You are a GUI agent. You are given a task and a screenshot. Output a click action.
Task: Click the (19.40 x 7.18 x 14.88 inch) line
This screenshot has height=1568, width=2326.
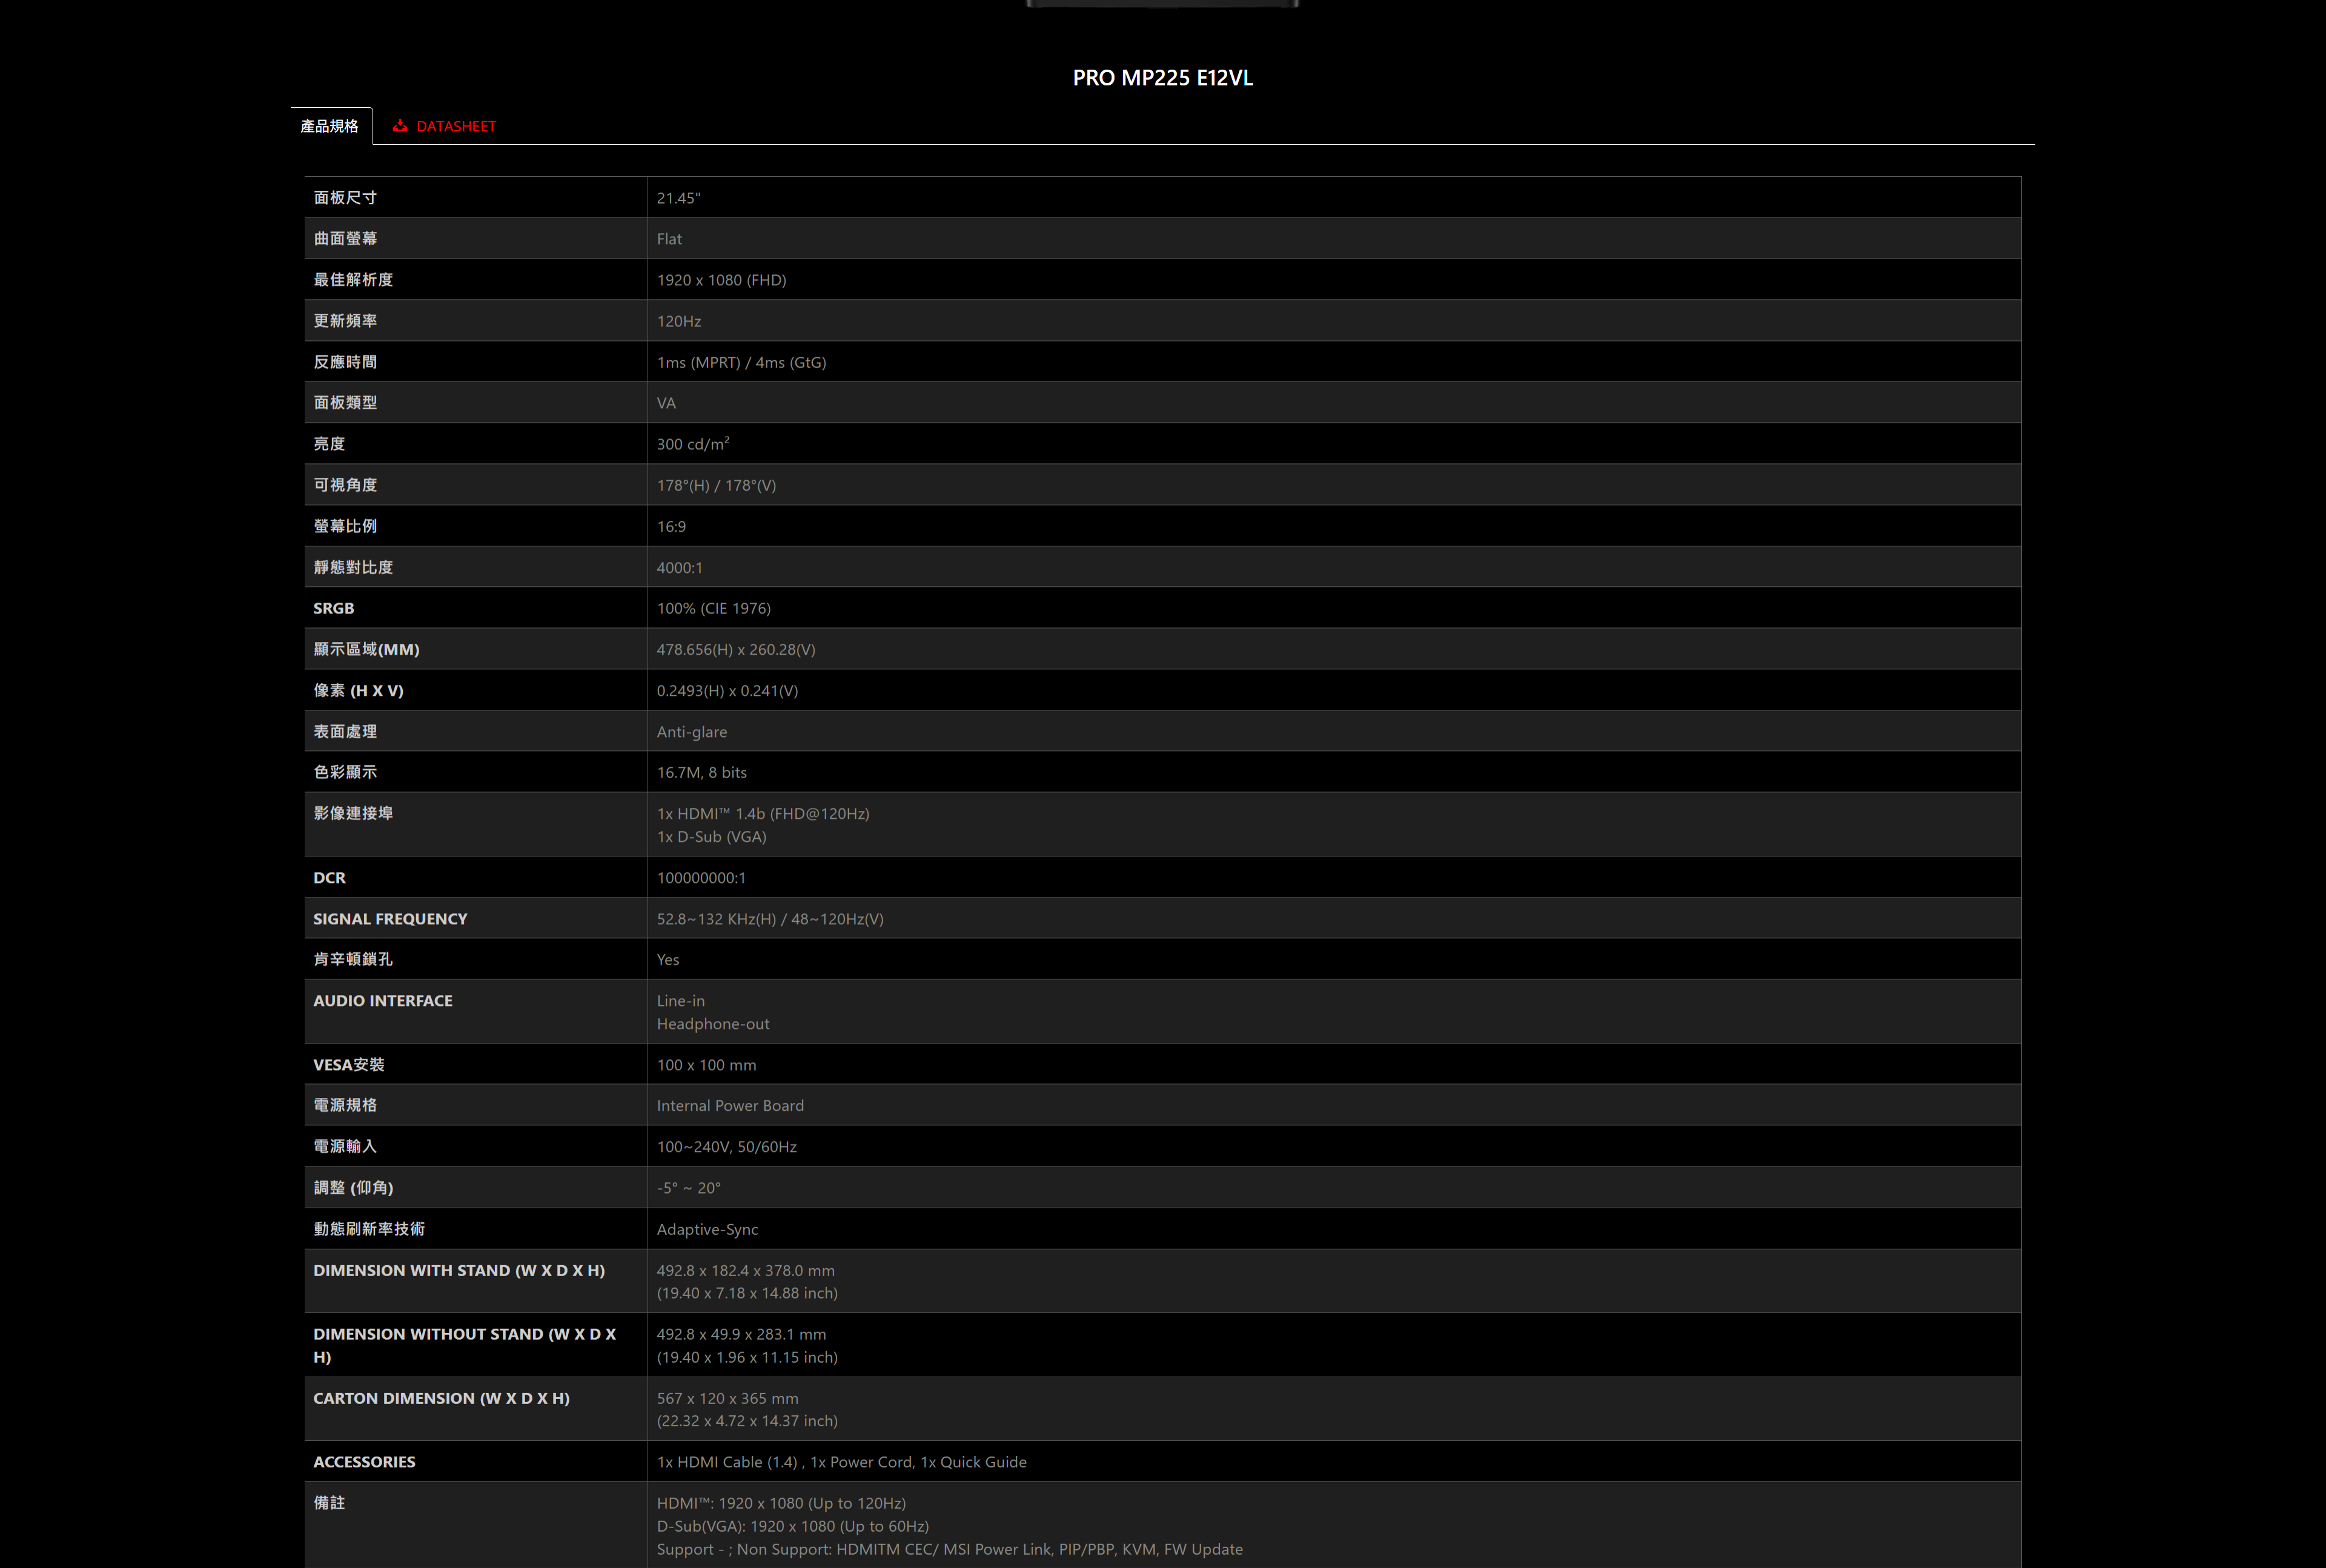(x=747, y=1293)
